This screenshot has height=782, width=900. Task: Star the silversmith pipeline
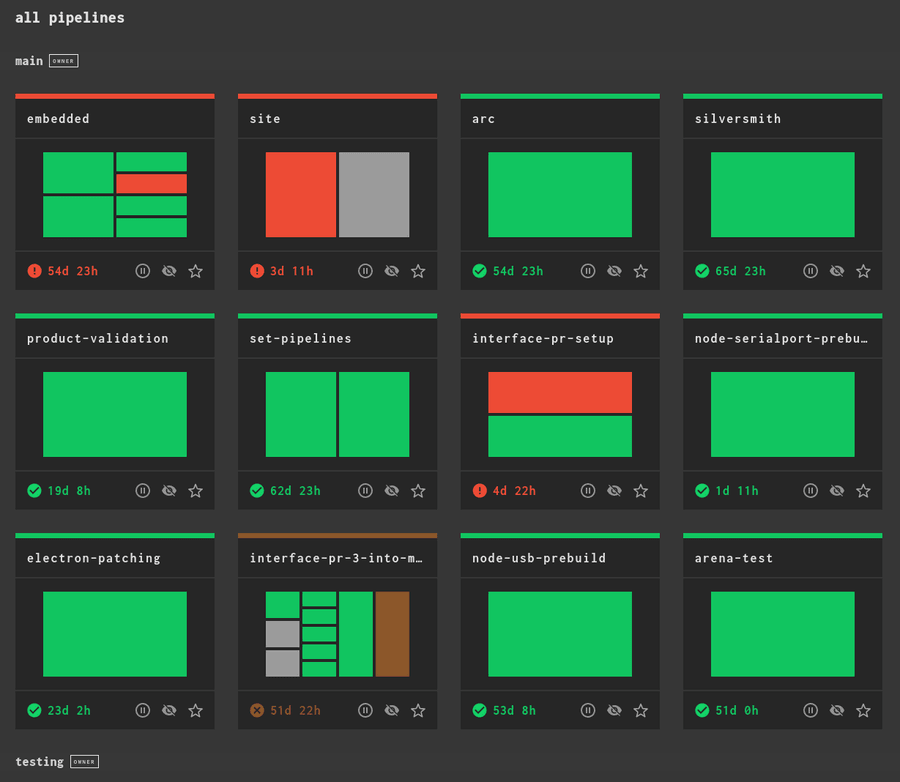863,270
